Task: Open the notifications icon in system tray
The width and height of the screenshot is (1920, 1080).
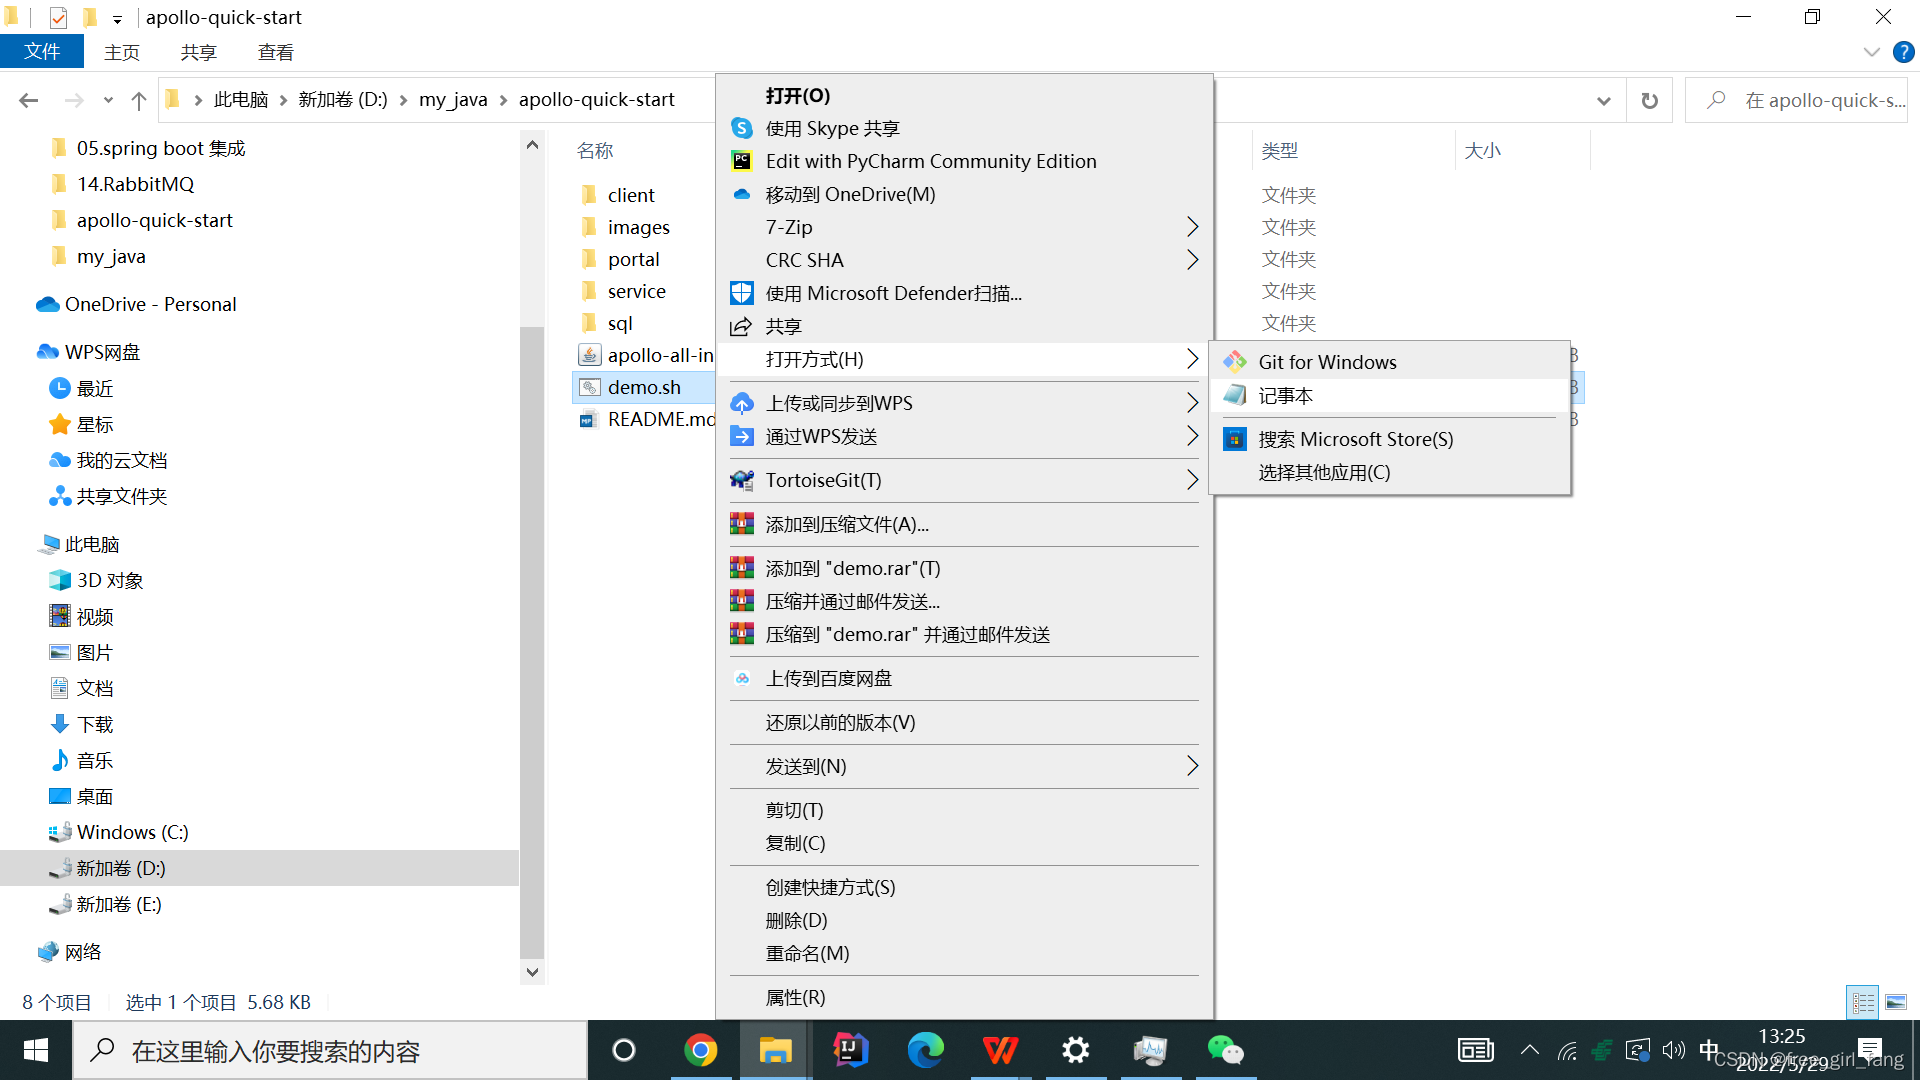Action: tap(1871, 1050)
